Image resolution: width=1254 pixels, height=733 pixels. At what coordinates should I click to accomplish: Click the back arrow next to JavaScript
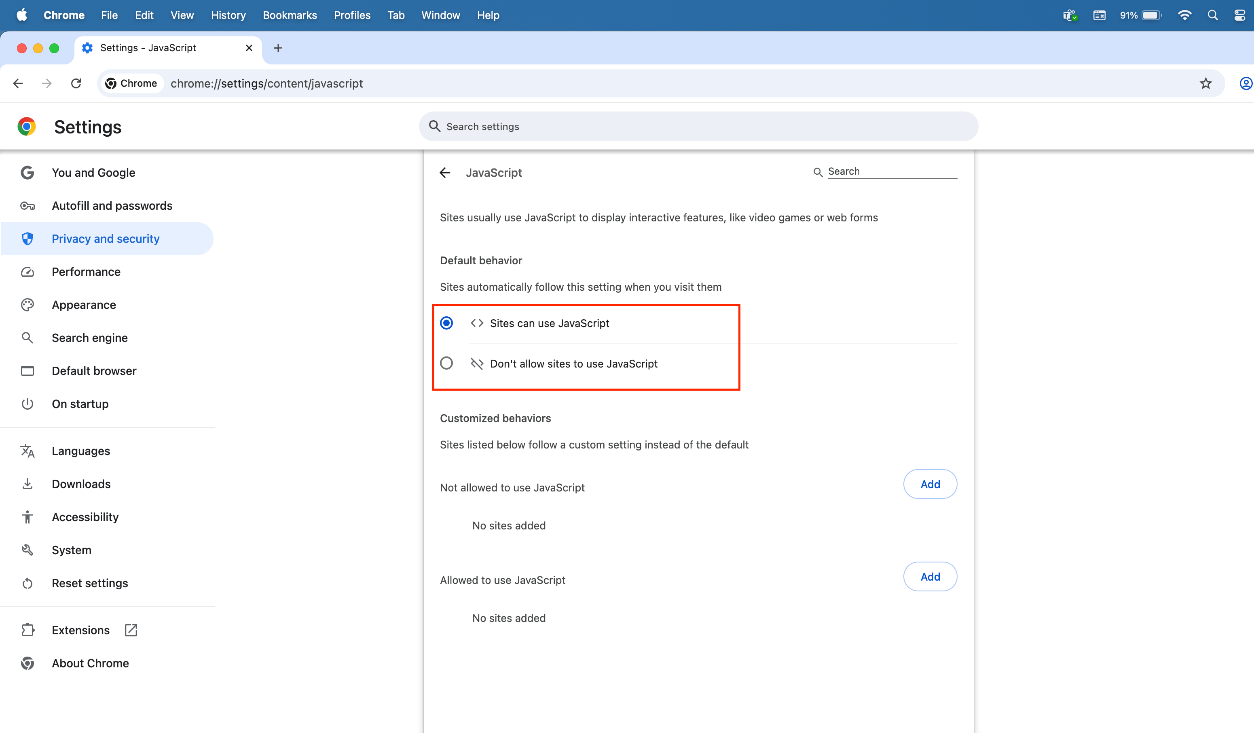tap(445, 173)
